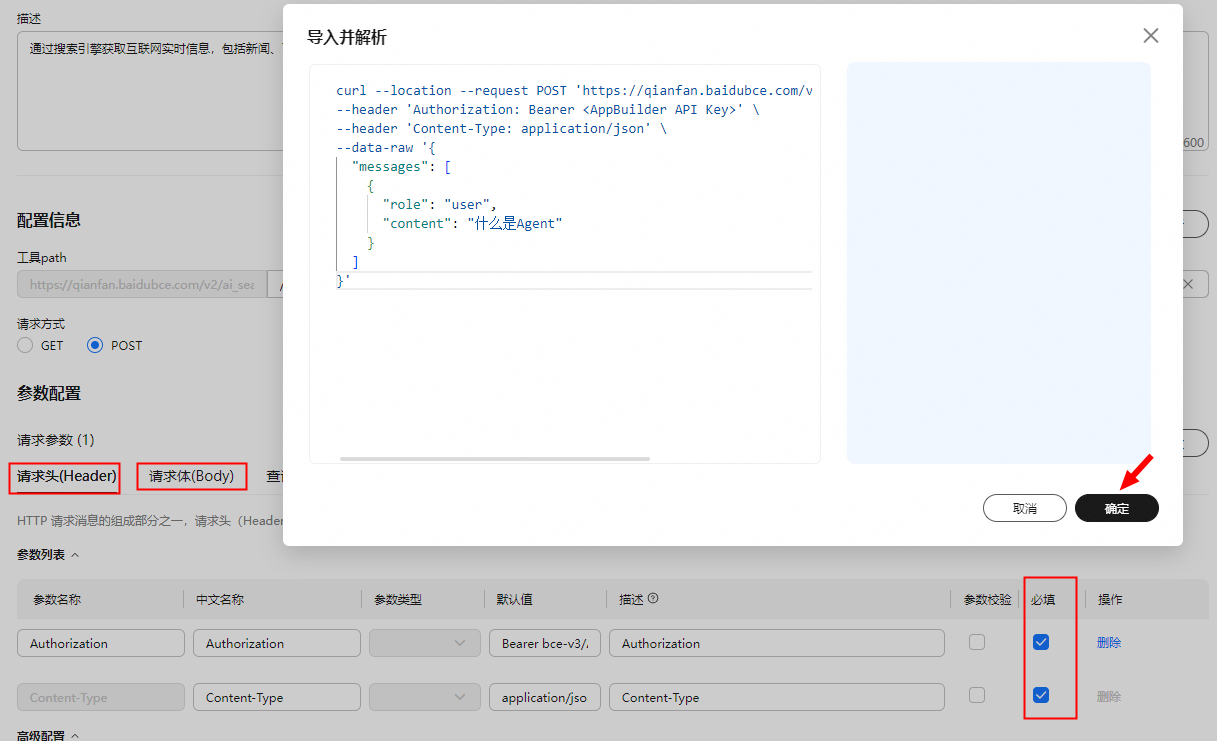The image size is (1217, 741).
Task: Click the 参数校验 column header
Action: pyautogui.click(x=987, y=600)
